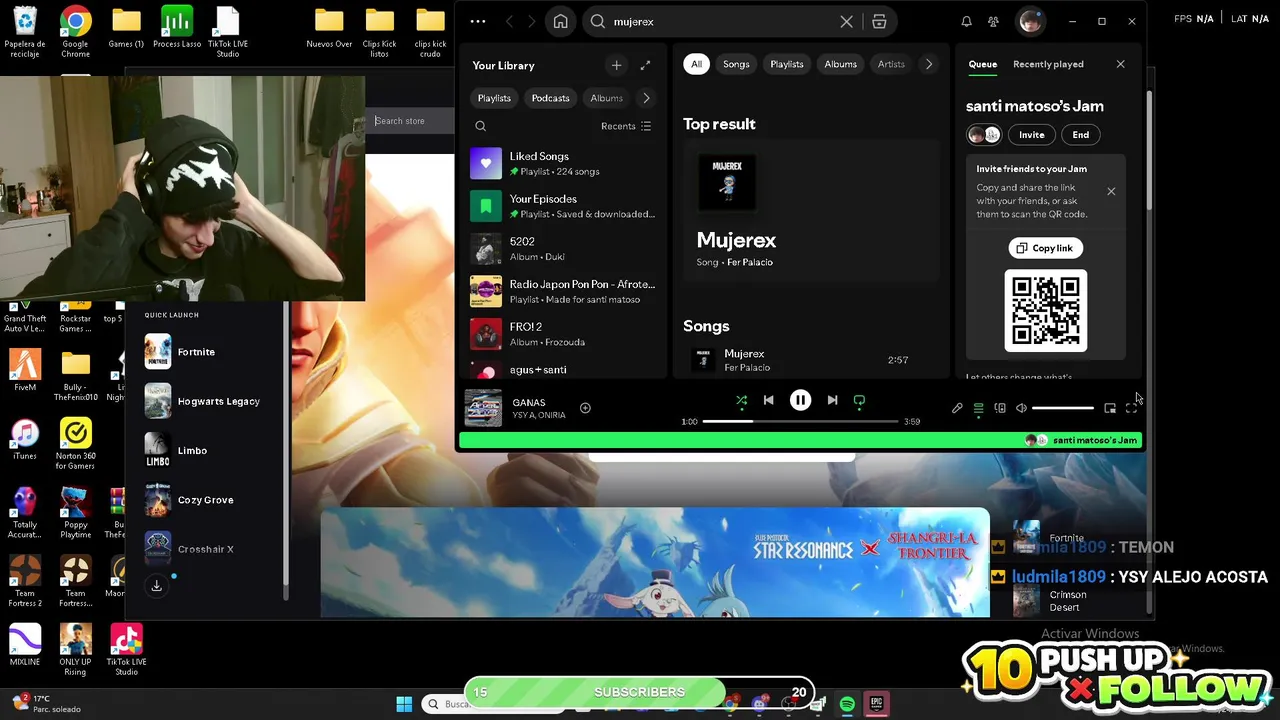Toggle repeat mode

[859, 400]
